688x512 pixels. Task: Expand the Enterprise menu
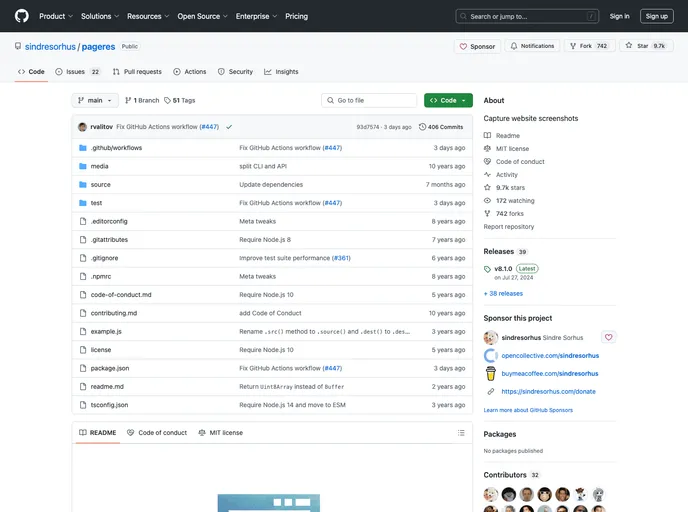[x=256, y=16]
